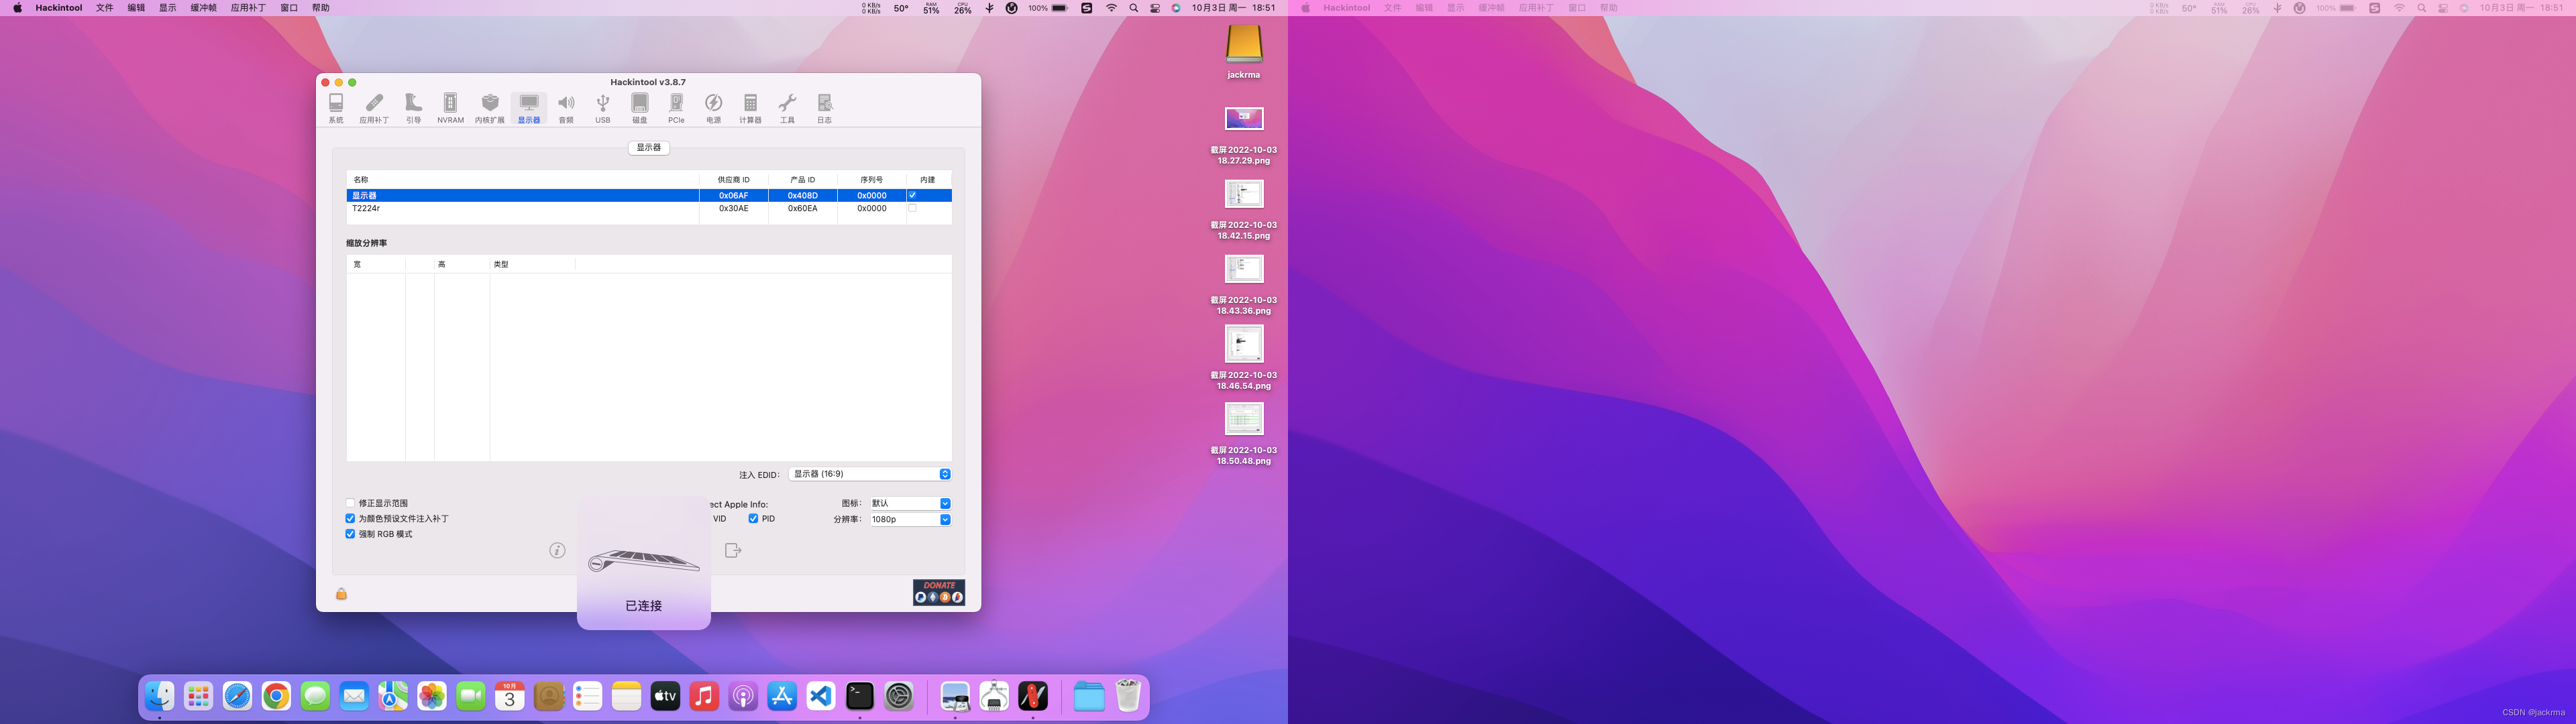
Task: Select the 显示器 display toolbar icon
Action: (x=529, y=108)
